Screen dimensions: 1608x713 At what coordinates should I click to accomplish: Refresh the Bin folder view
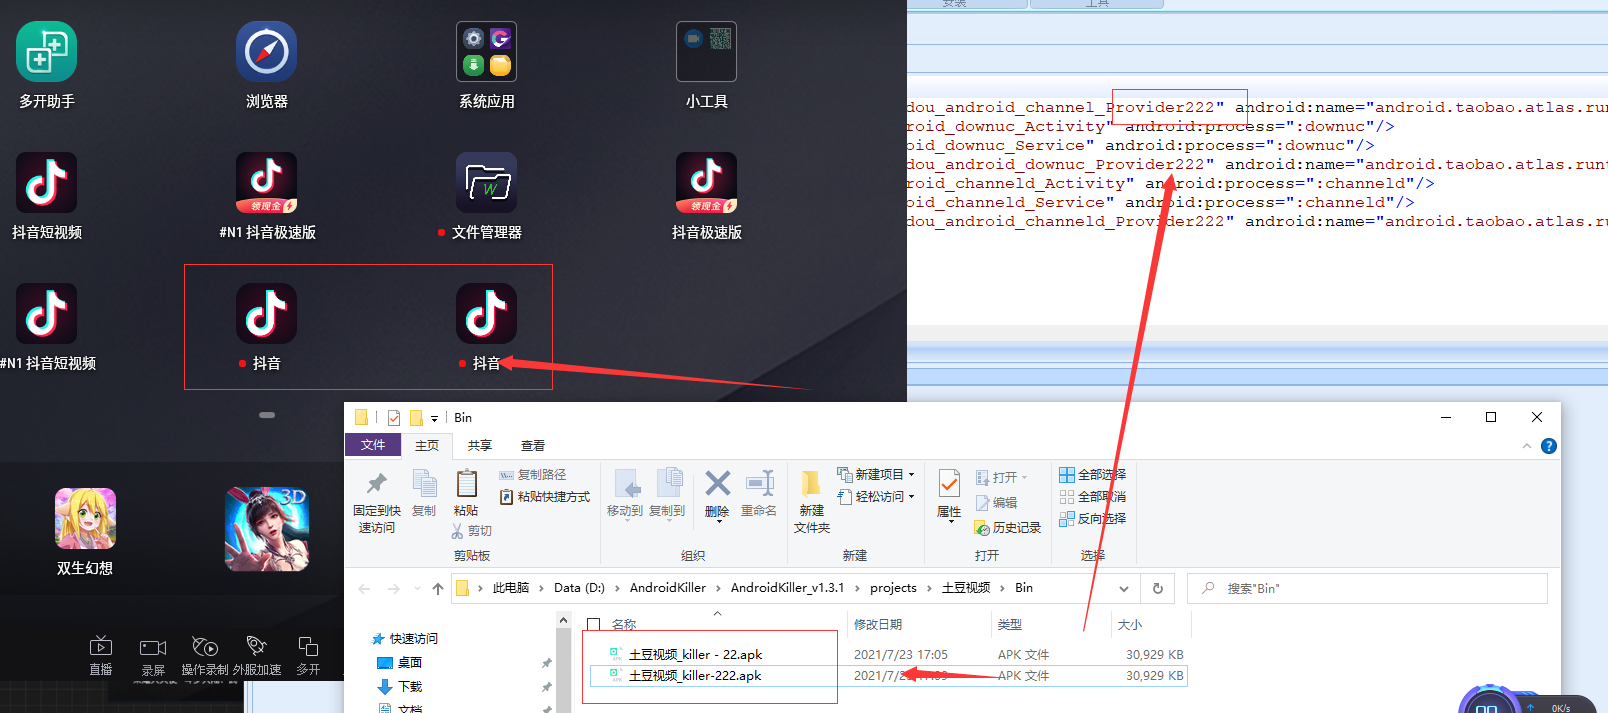[1158, 589]
